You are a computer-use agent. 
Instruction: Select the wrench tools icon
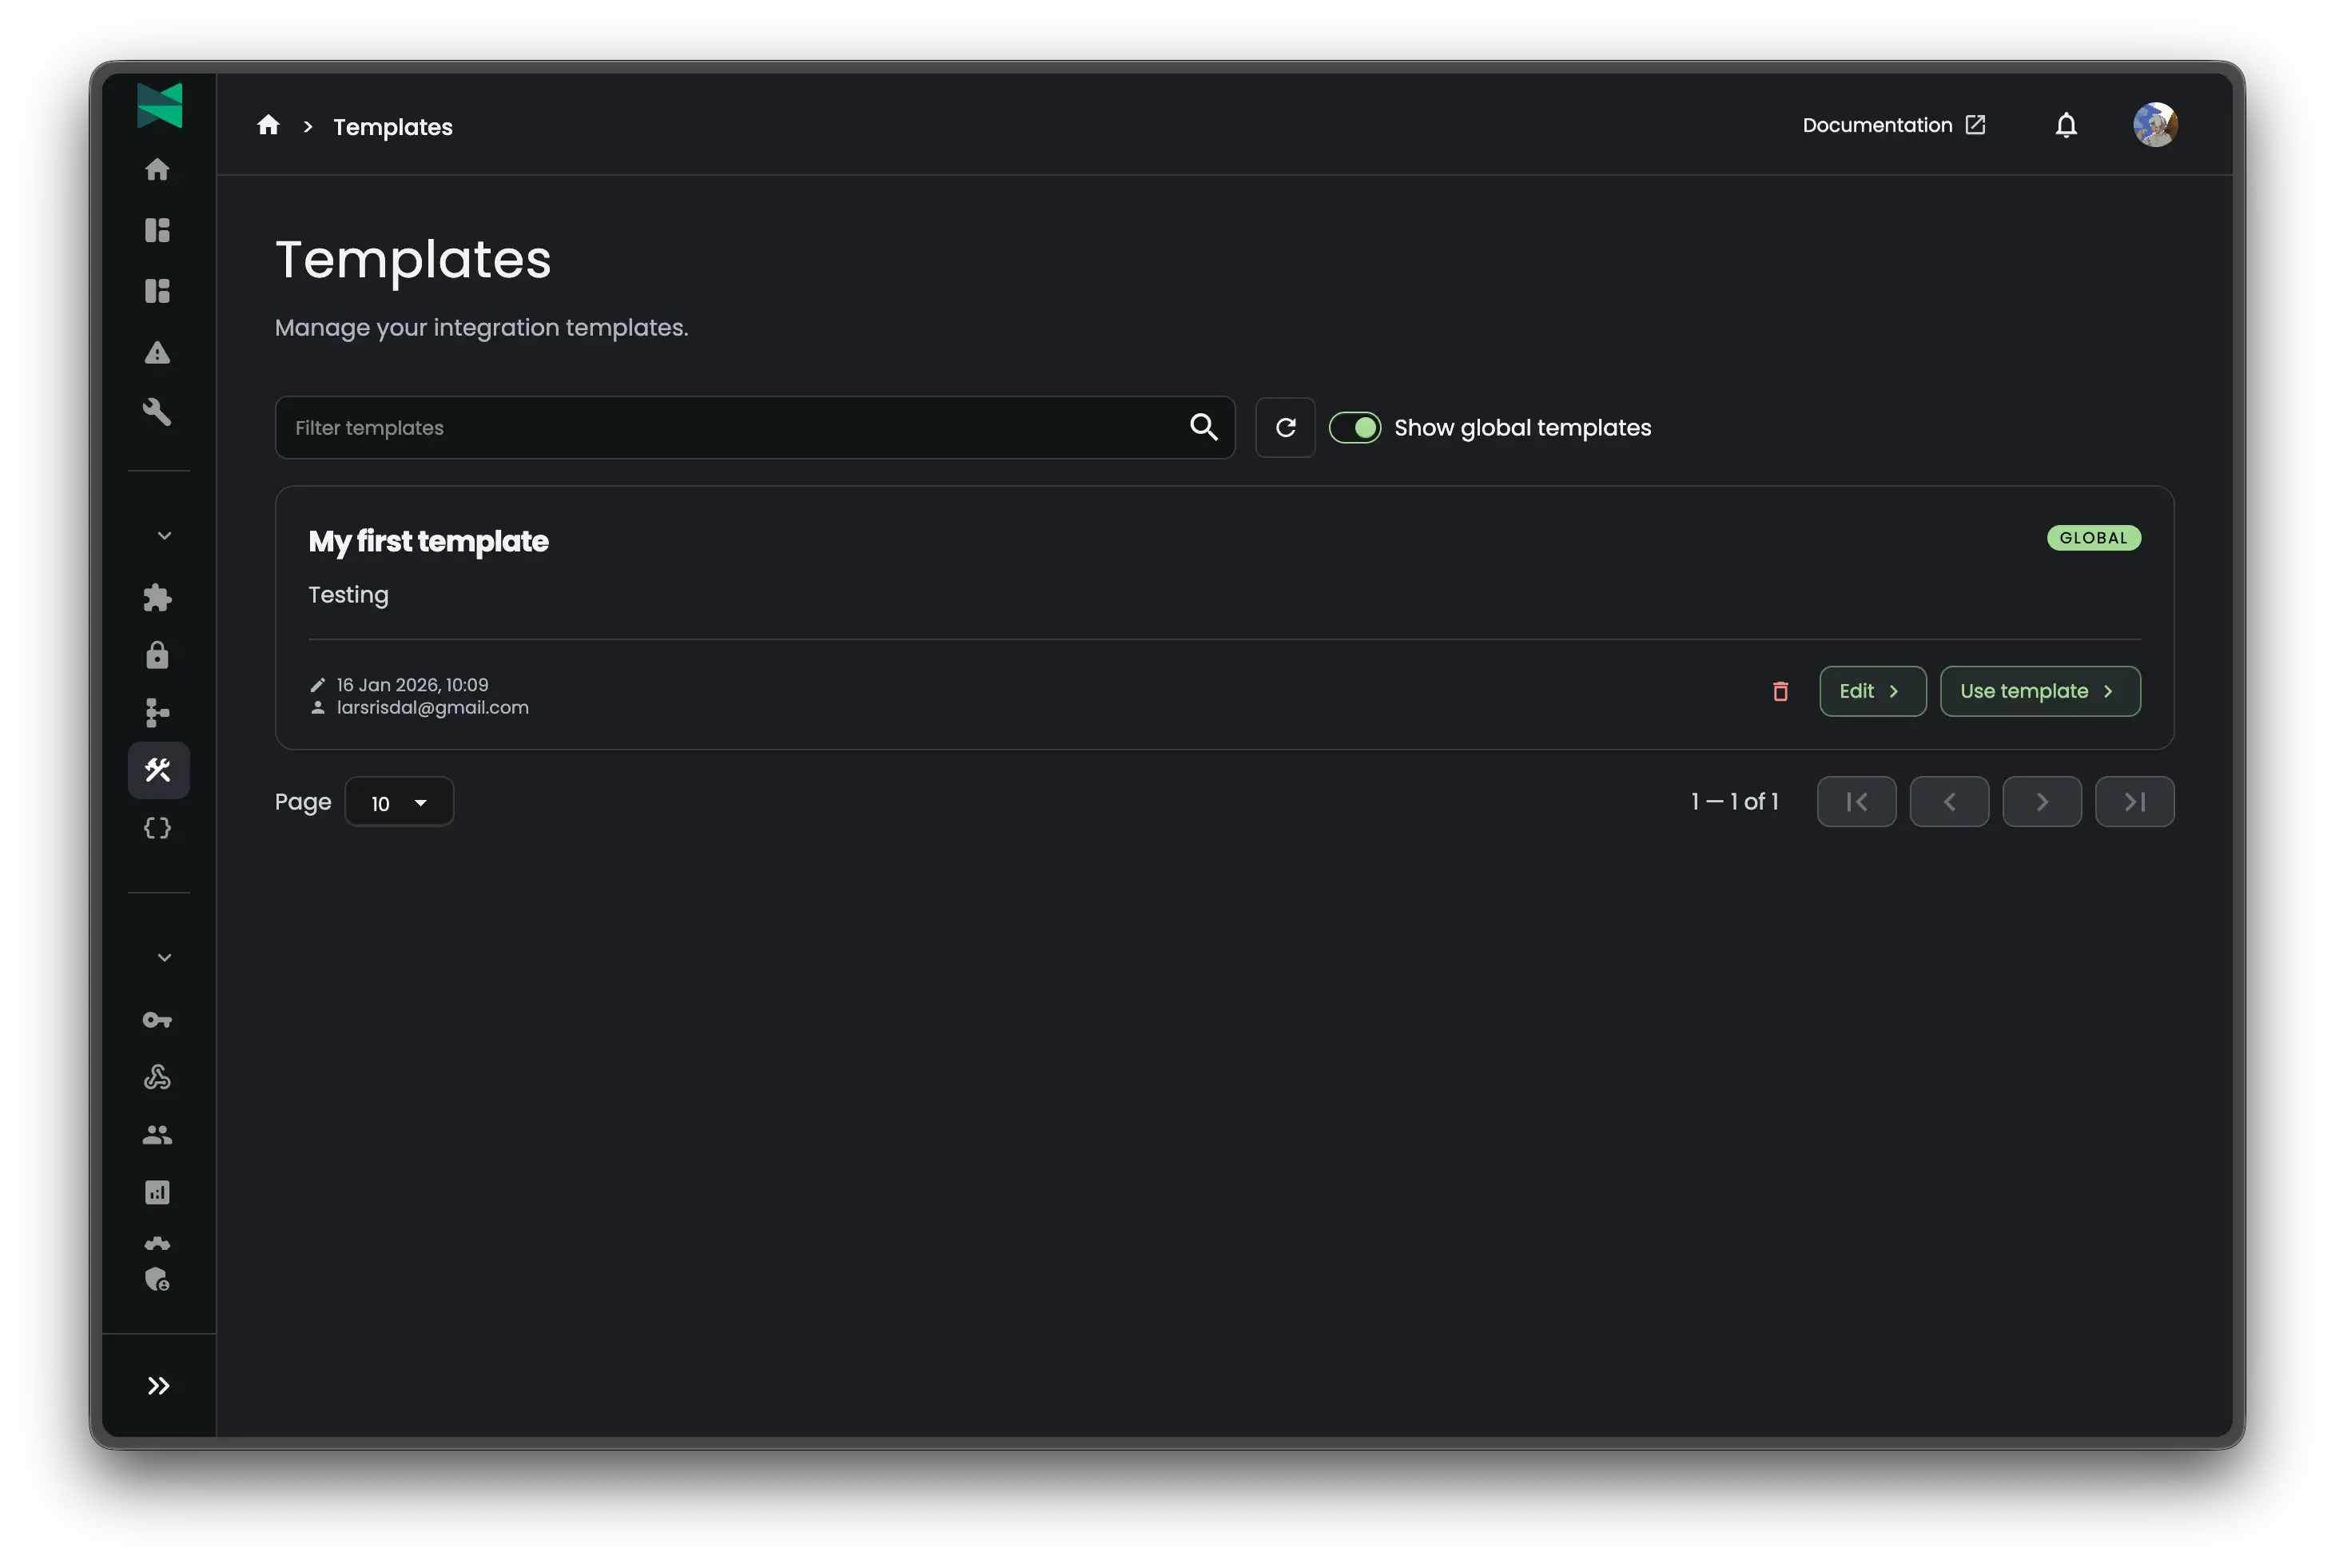tap(158, 412)
